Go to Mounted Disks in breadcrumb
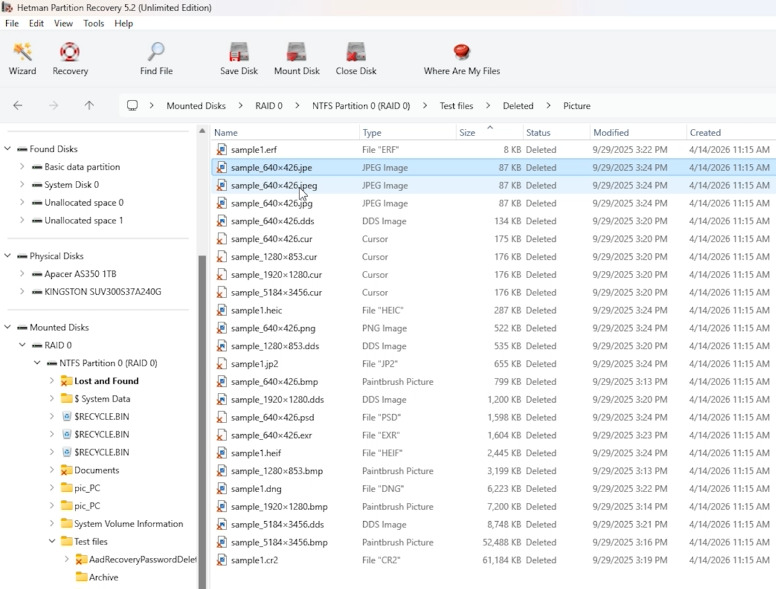Image resolution: width=776 pixels, height=589 pixels. click(x=196, y=105)
